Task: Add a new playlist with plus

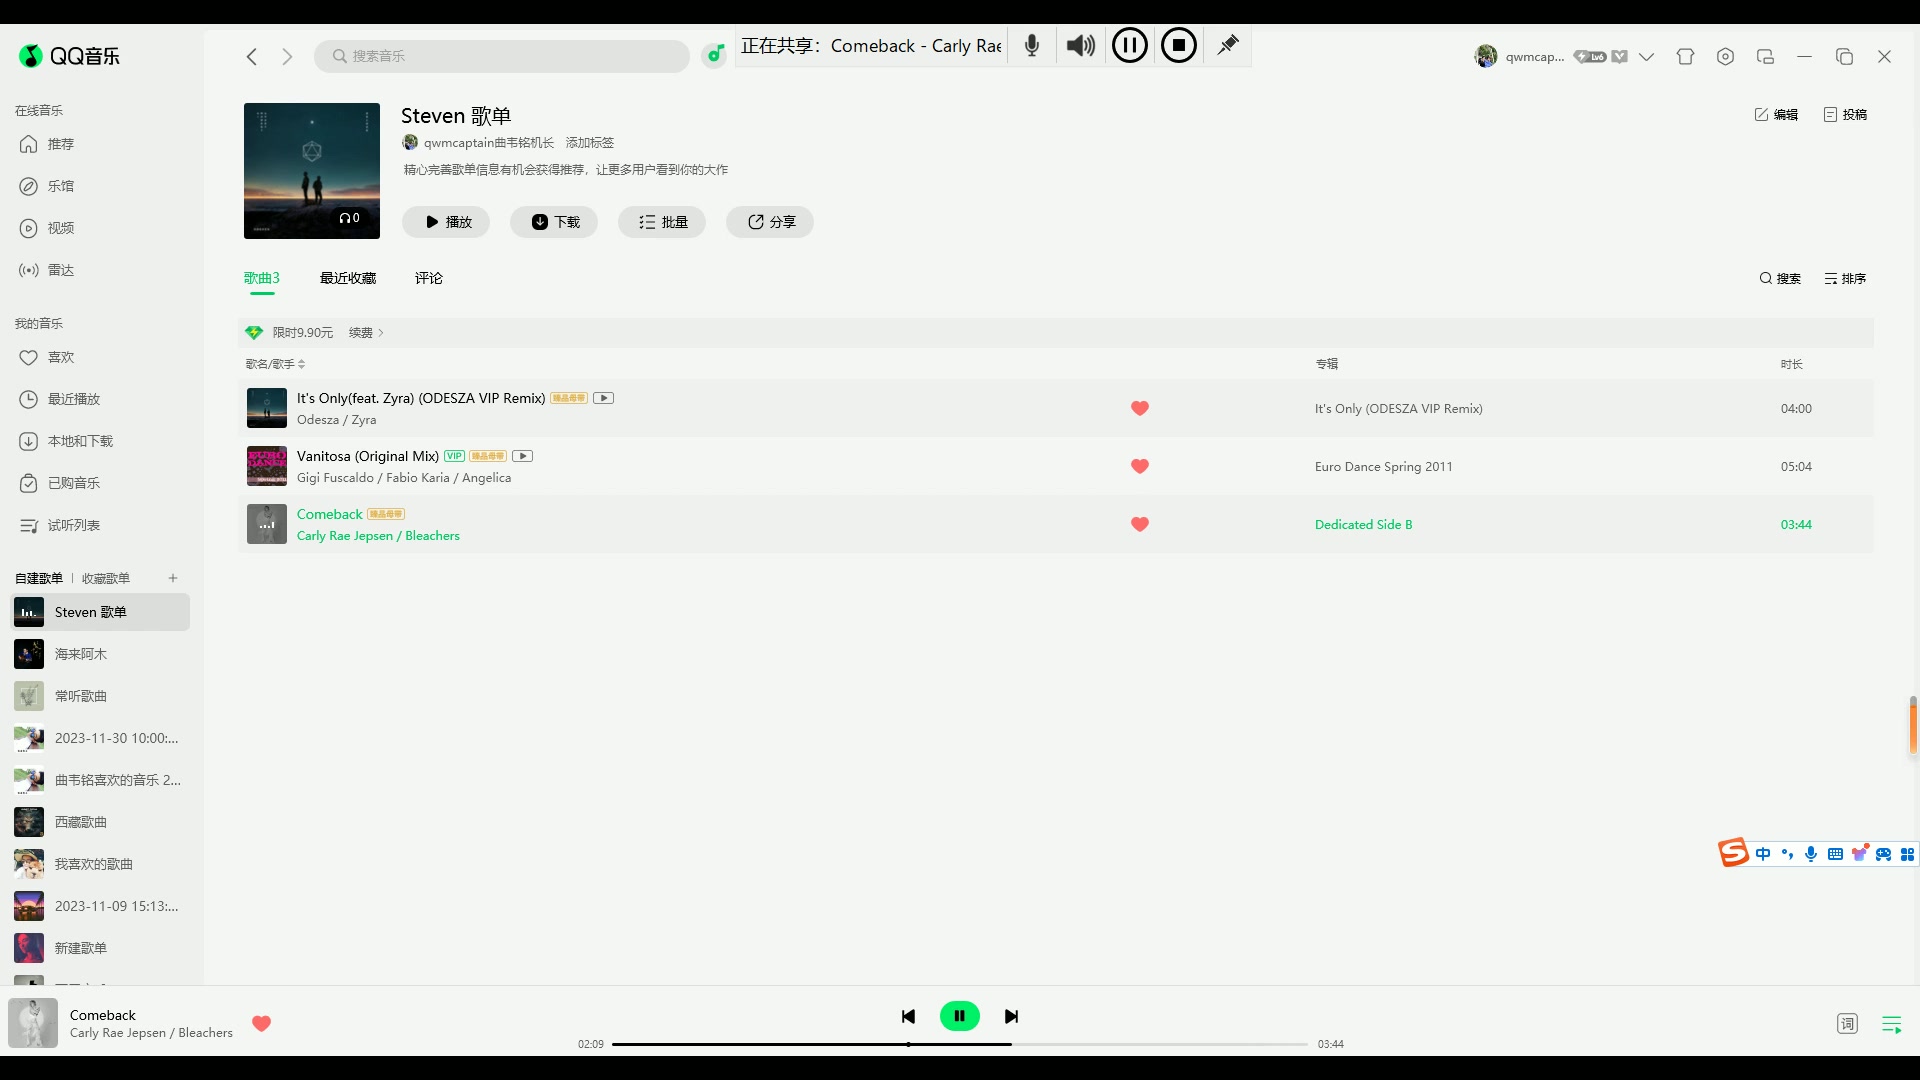Action: (x=173, y=578)
